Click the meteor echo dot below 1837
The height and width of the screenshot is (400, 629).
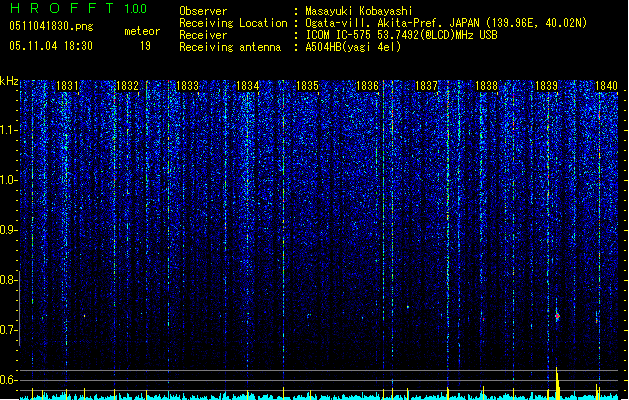click(408, 307)
